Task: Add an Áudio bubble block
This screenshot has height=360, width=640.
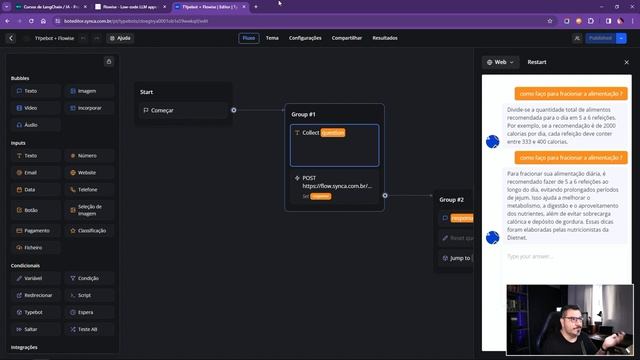Action: pyautogui.click(x=36, y=125)
